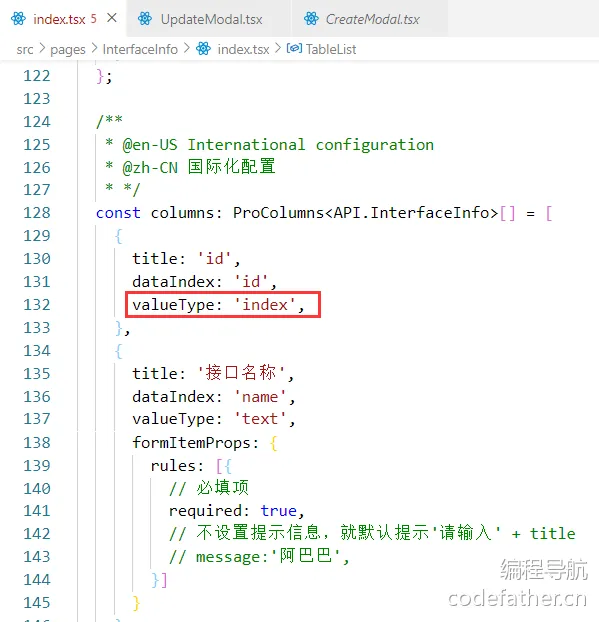Click index.tsx in the breadcrumb path
The image size is (599, 622).
[244, 49]
